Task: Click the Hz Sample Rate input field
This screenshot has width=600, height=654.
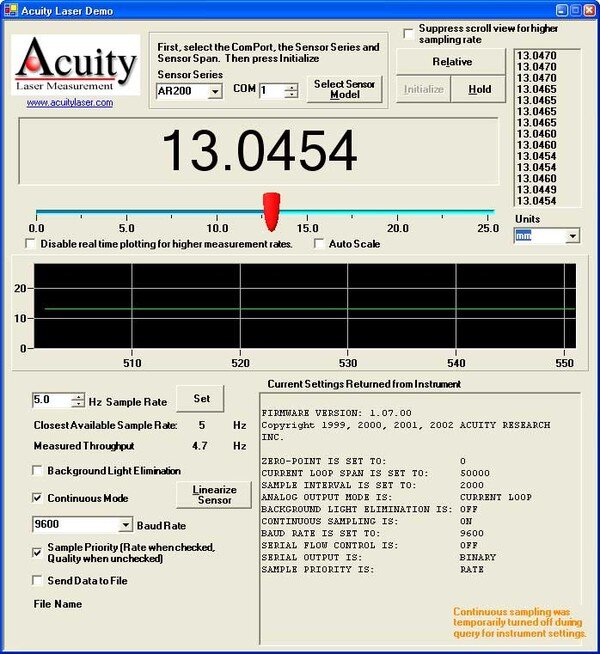Action: pos(52,400)
